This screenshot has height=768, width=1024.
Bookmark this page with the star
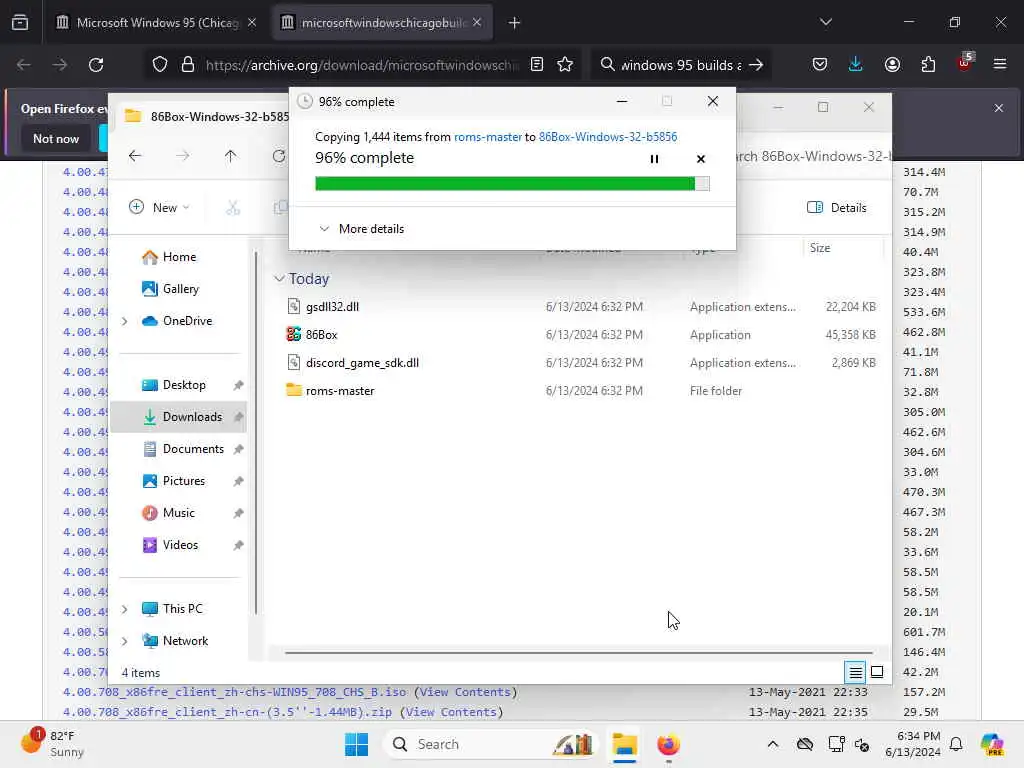coord(565,65)
